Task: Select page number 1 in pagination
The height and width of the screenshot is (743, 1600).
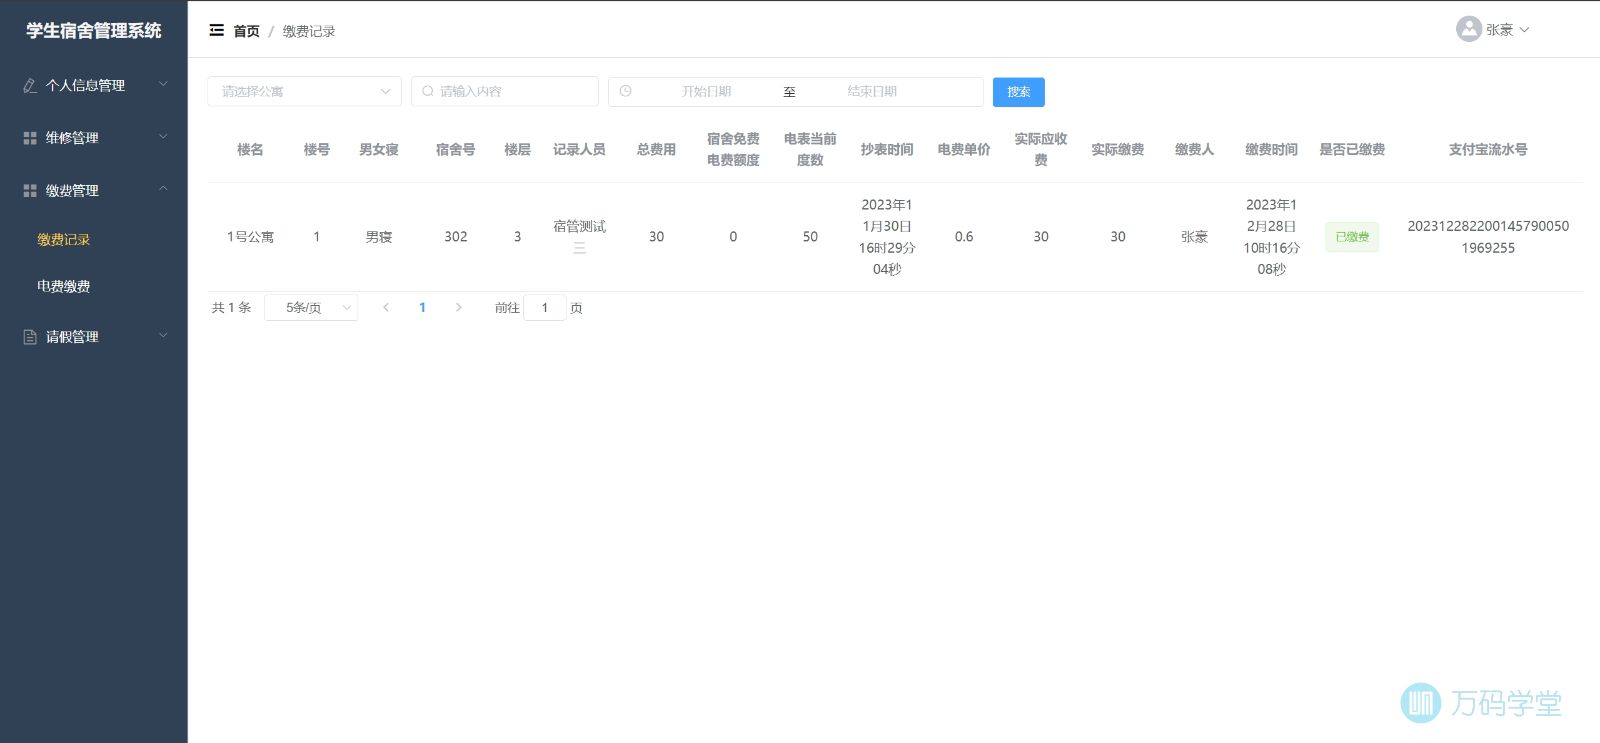Action: [422, 307]
